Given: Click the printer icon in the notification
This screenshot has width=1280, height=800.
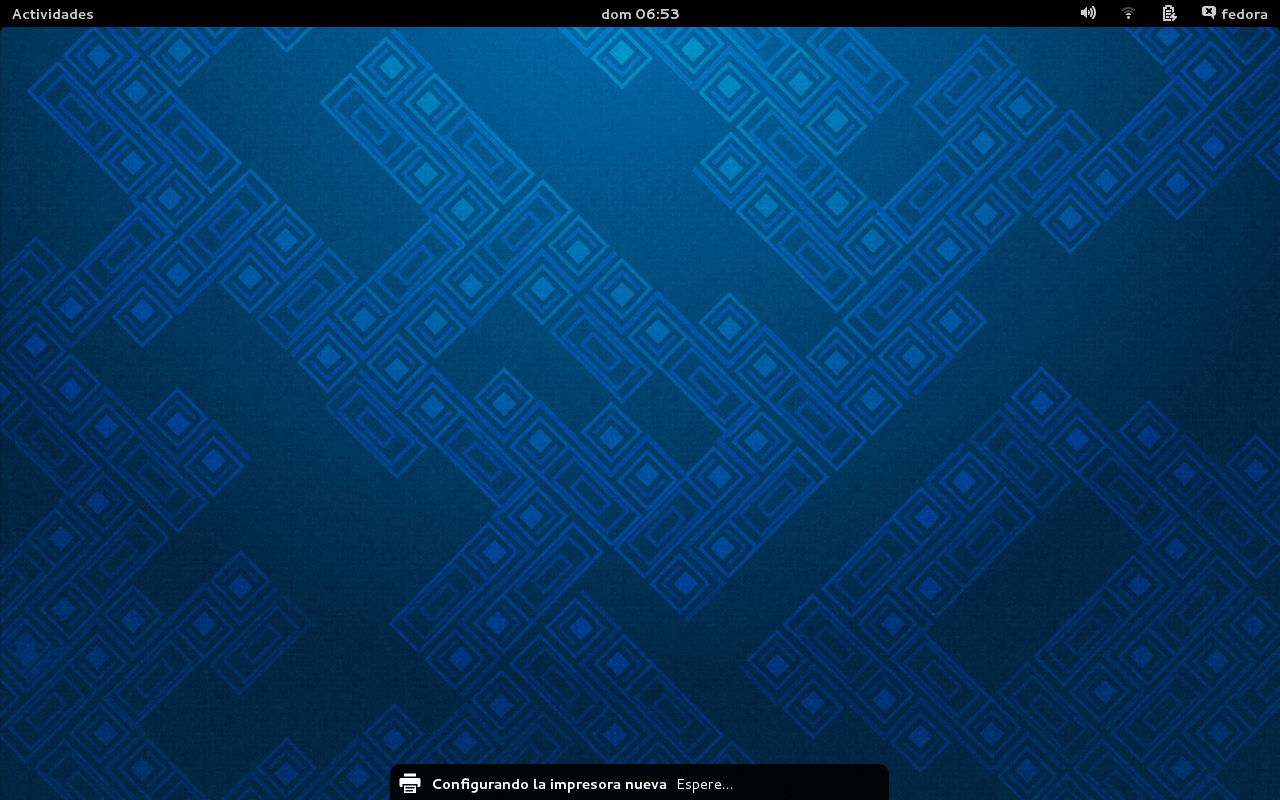Looking at the screenshot, I should click(x=409, y=784).
